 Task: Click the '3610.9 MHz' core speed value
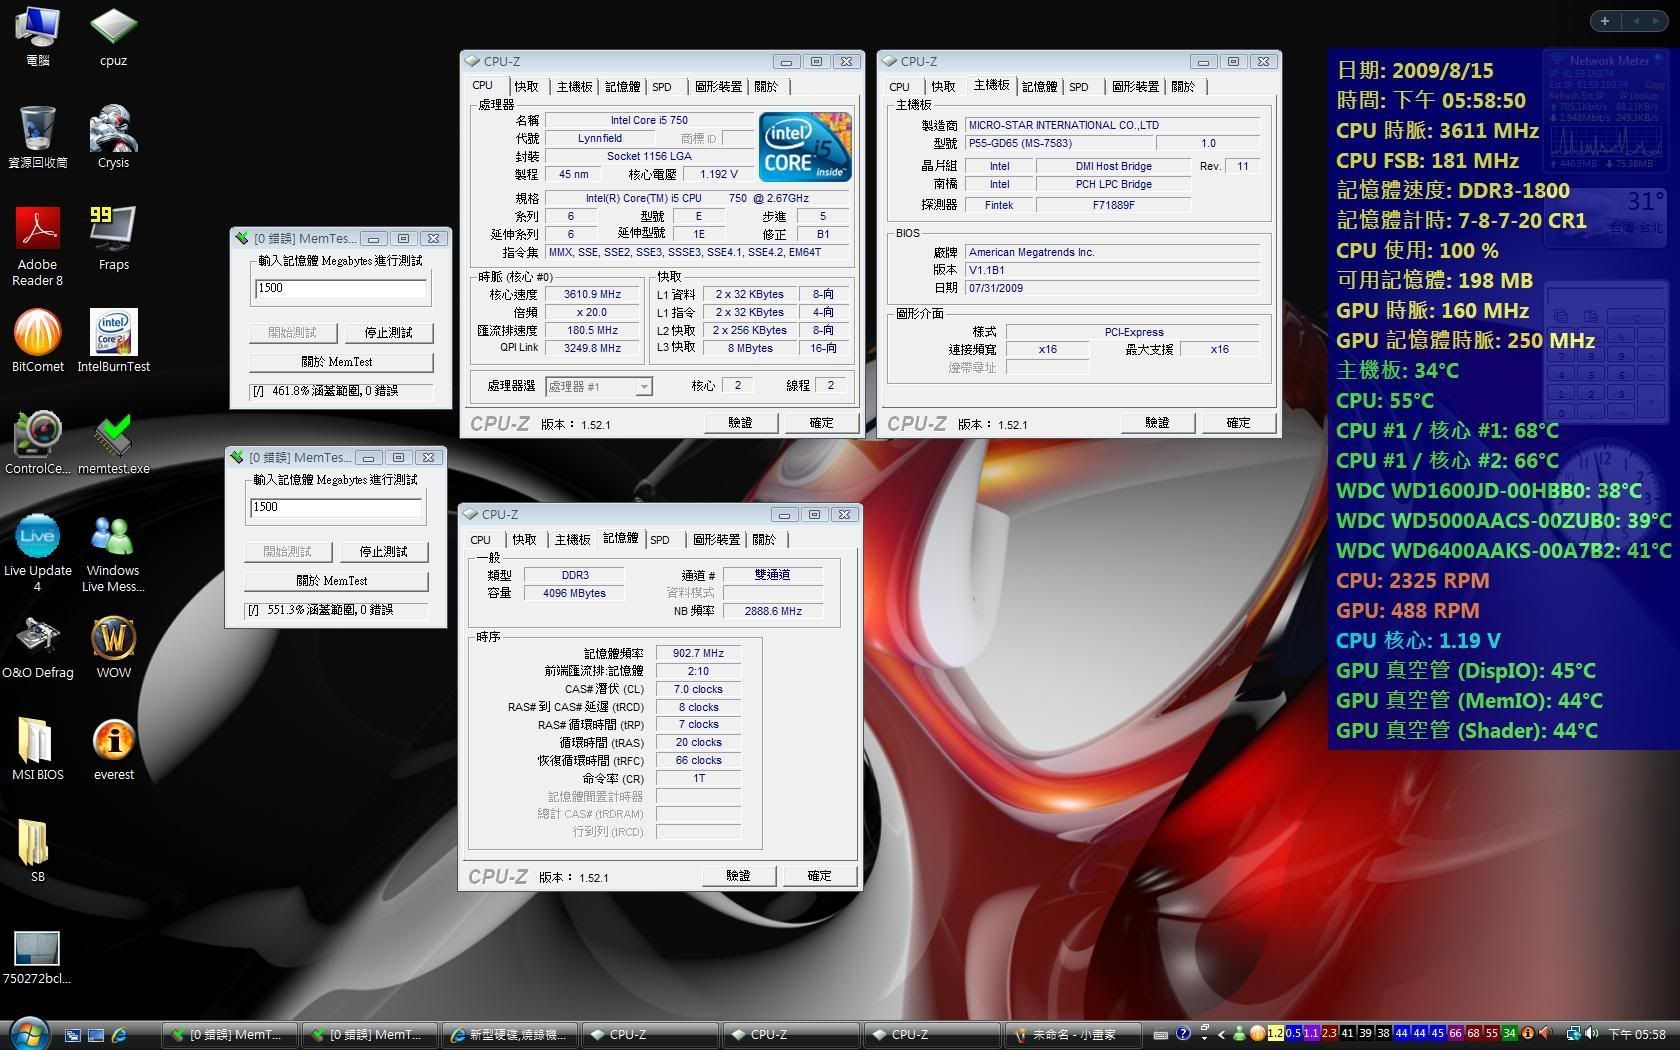coord(592,294)
